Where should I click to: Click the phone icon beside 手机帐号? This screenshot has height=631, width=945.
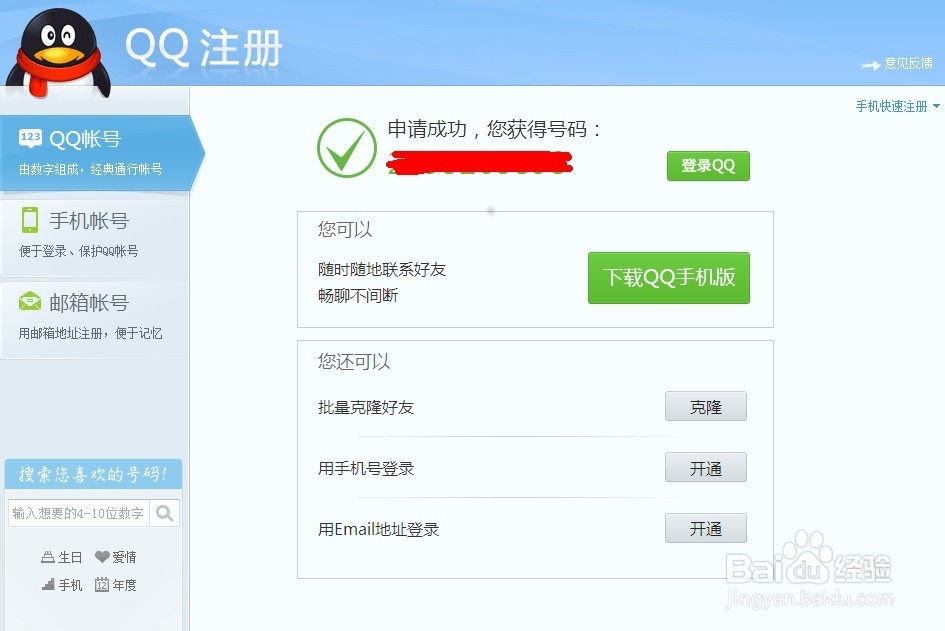(30, 220)
